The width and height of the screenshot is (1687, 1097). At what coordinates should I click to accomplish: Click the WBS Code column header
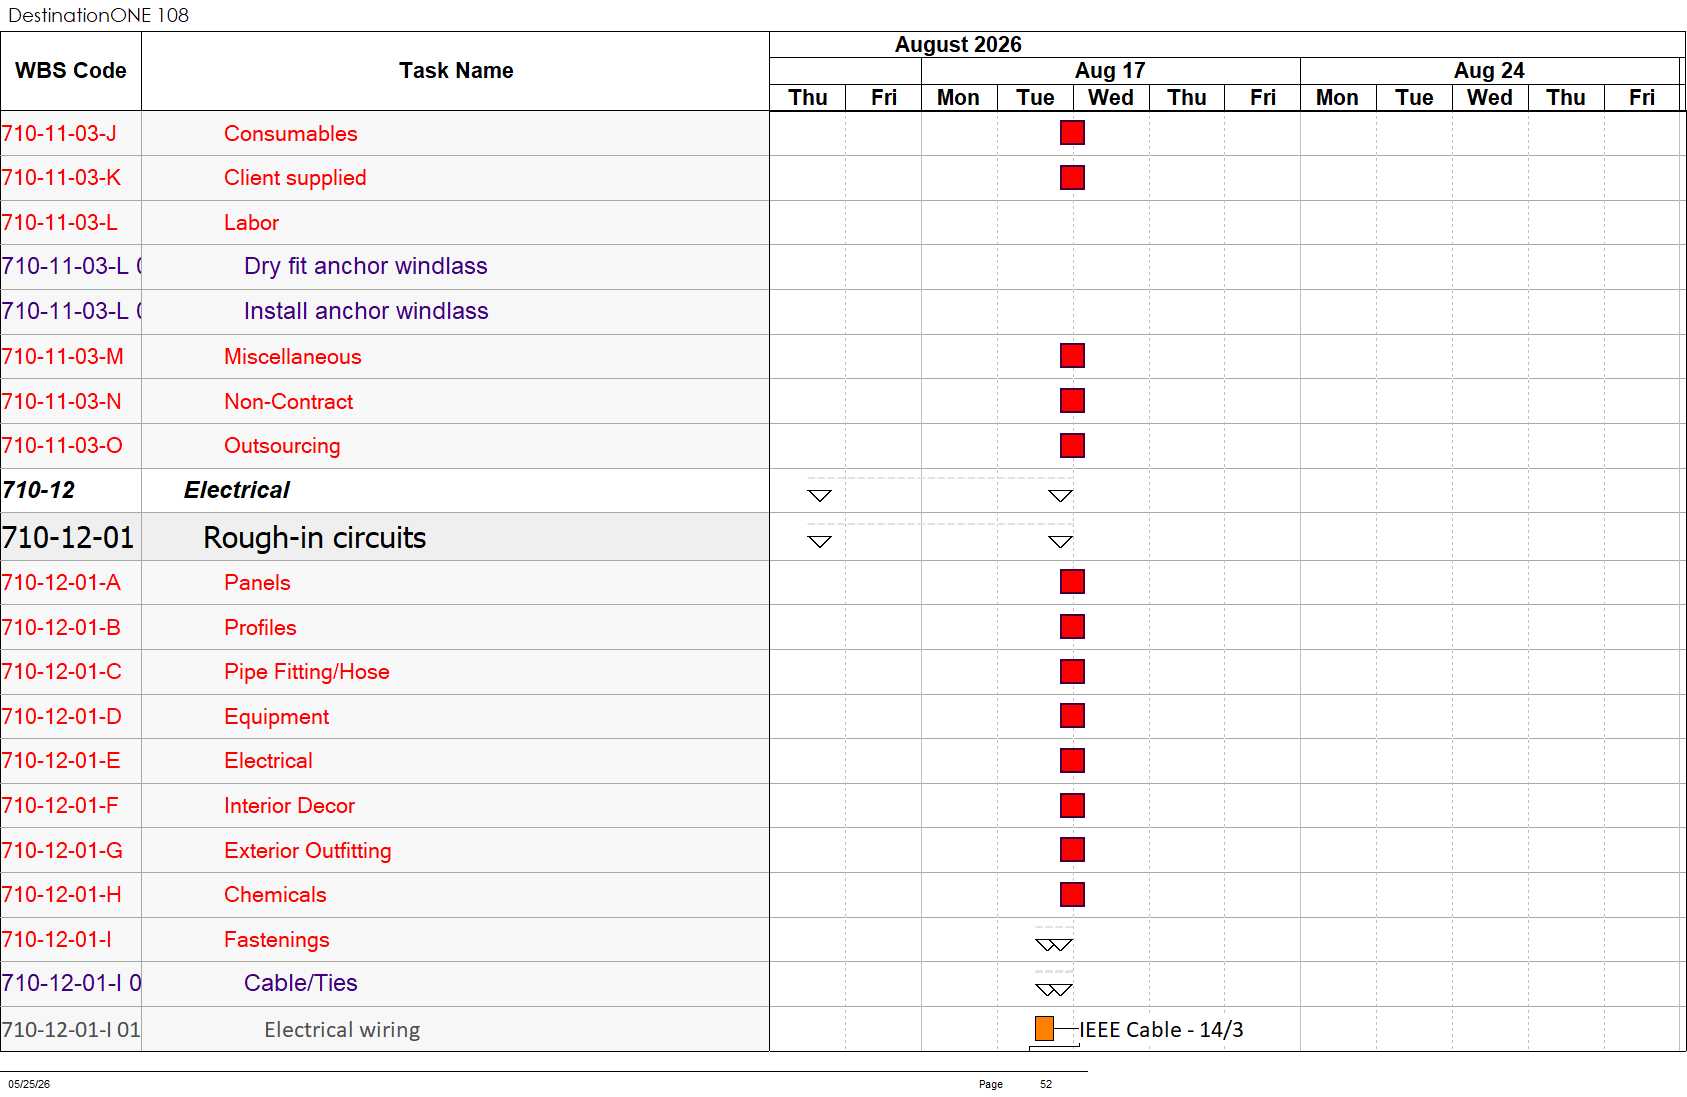click(71, 71)
